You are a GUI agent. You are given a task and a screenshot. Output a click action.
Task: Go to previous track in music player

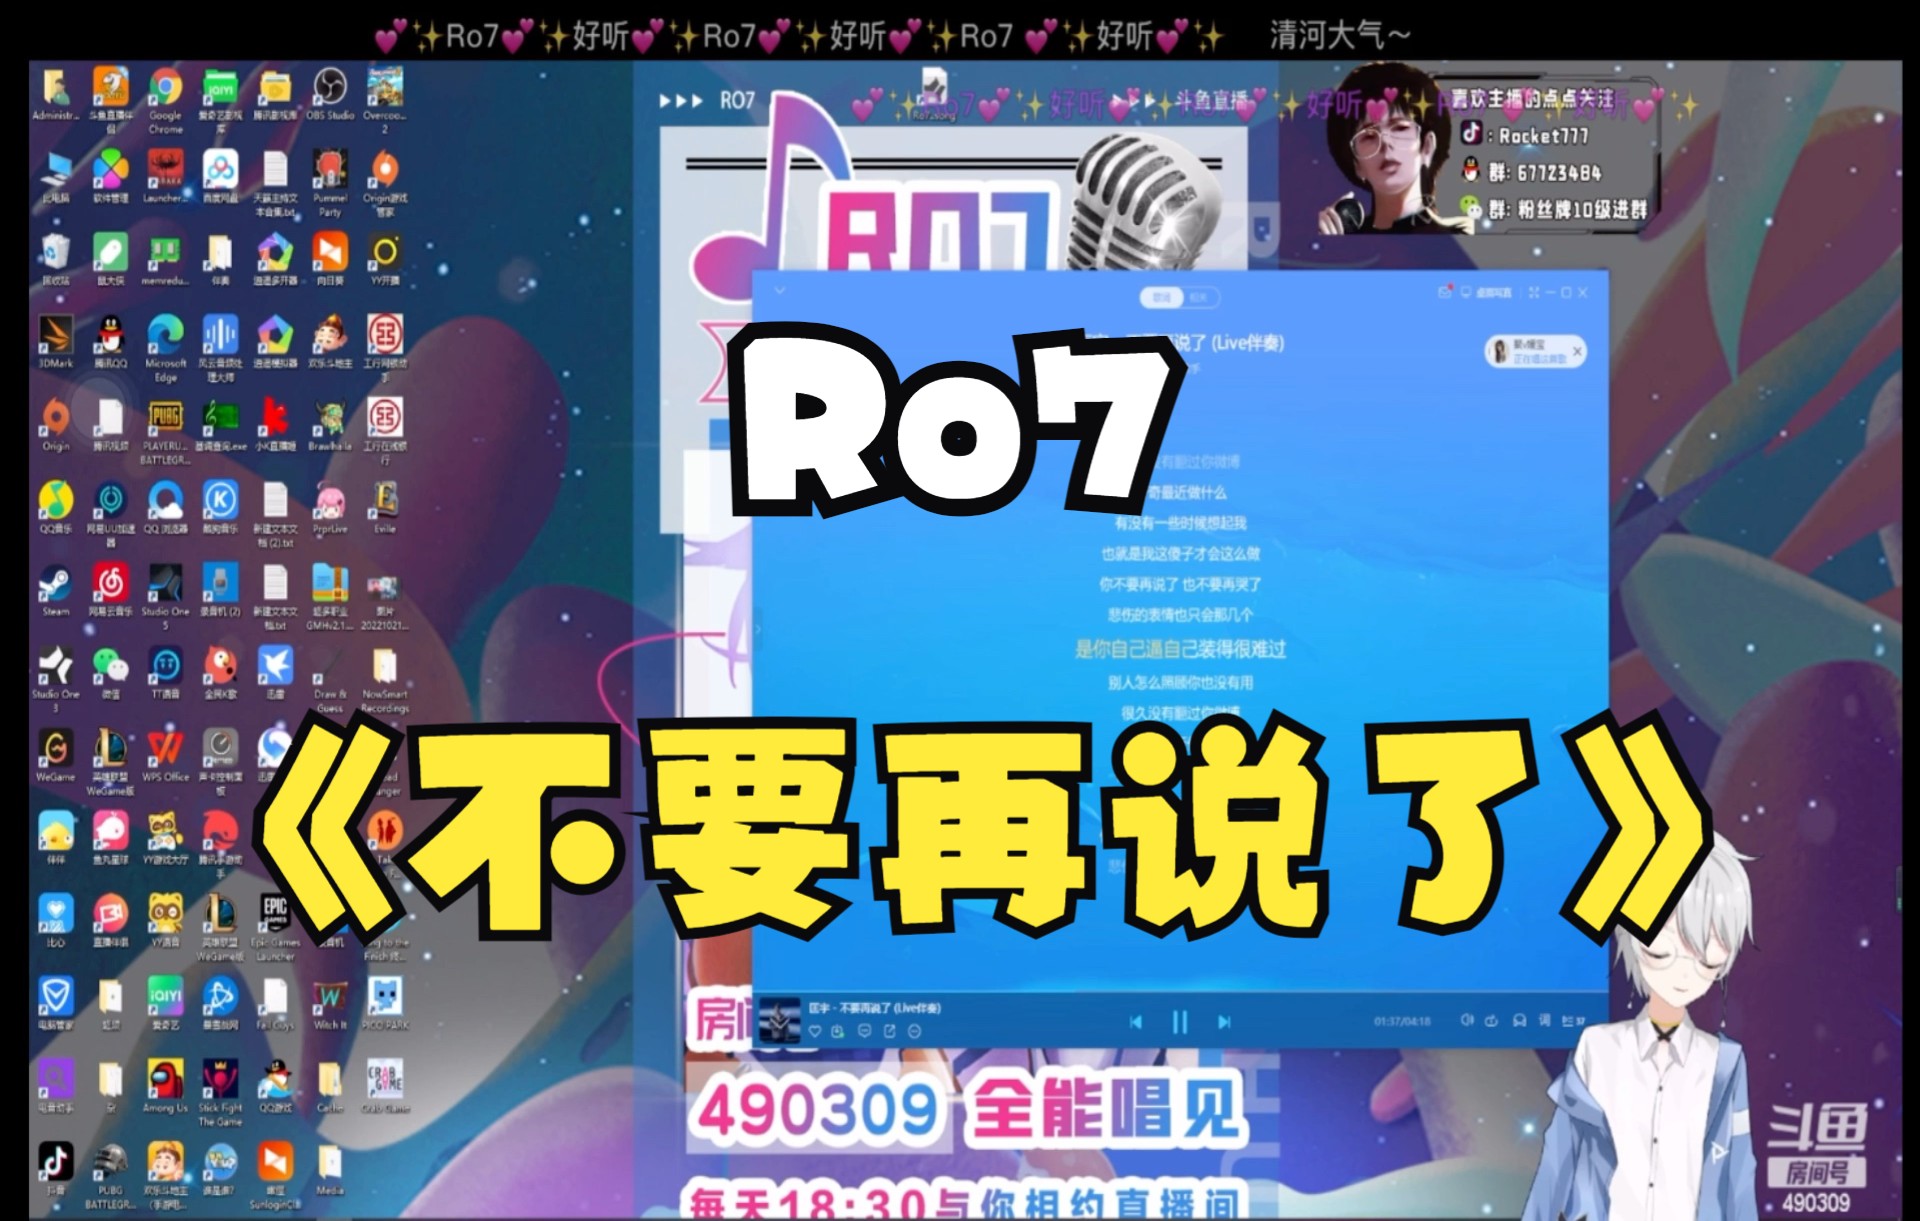pyautogui.click(x=1136, y=1022)
